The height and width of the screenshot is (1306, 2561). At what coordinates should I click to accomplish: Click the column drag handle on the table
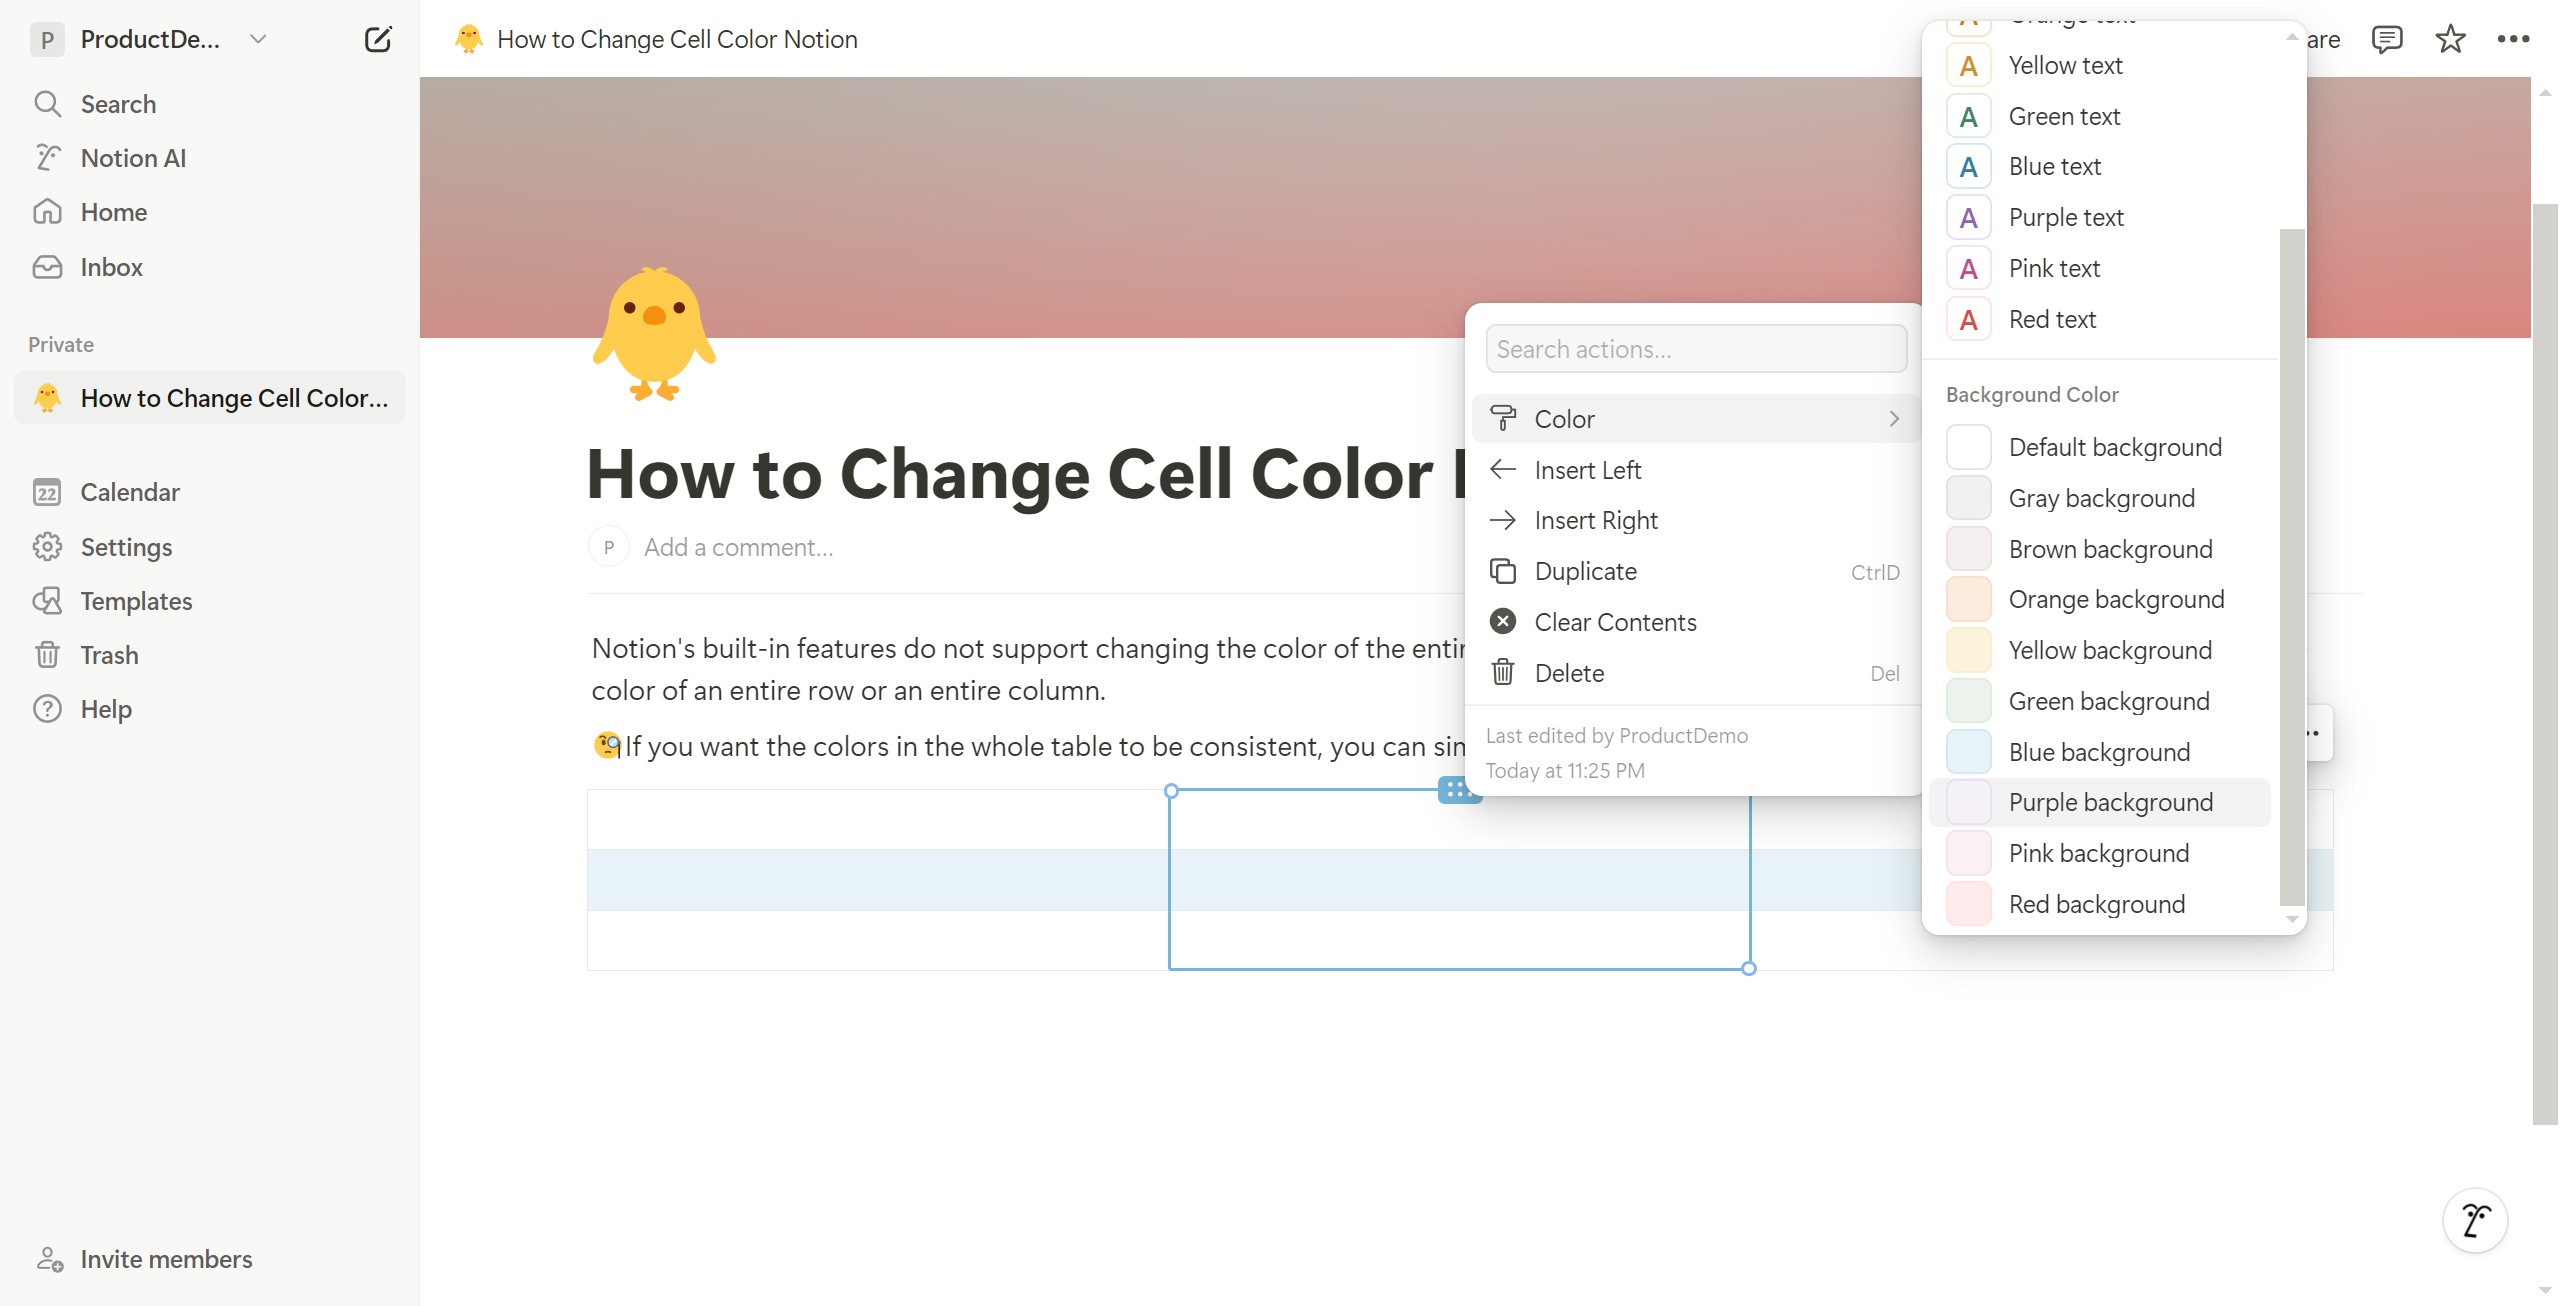point(1458,790)
